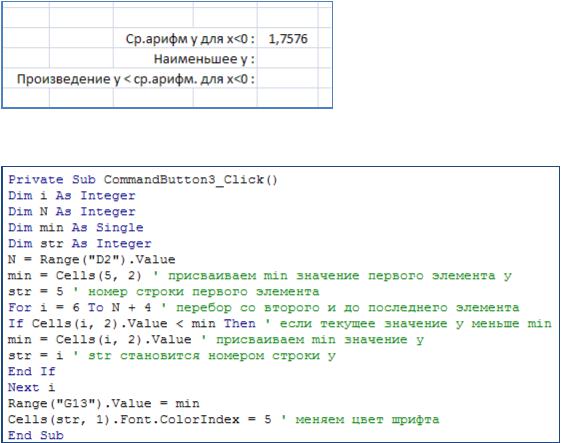Click the code 'For i = 6 To N + 4'
Viewport: 561px width, 443px height.
pyautogui.click(x=79, y=307)
